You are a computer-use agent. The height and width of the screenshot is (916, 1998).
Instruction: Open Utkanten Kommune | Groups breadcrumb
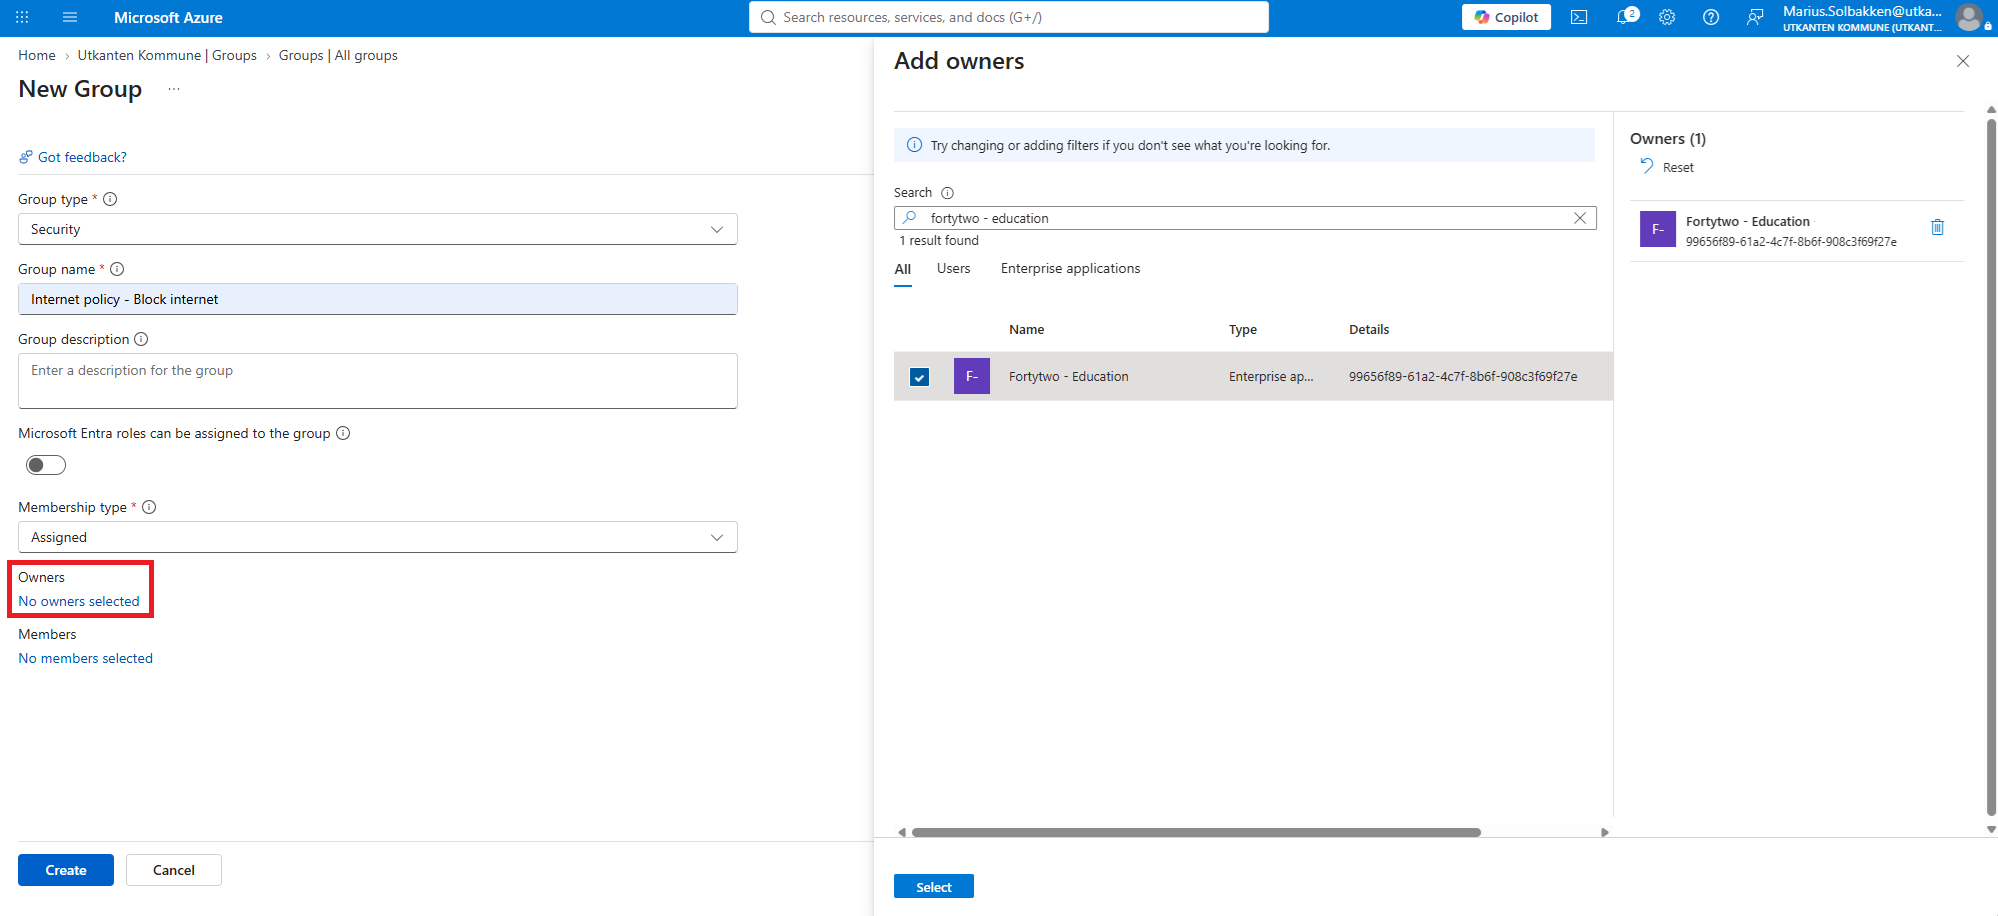(167, 55)
